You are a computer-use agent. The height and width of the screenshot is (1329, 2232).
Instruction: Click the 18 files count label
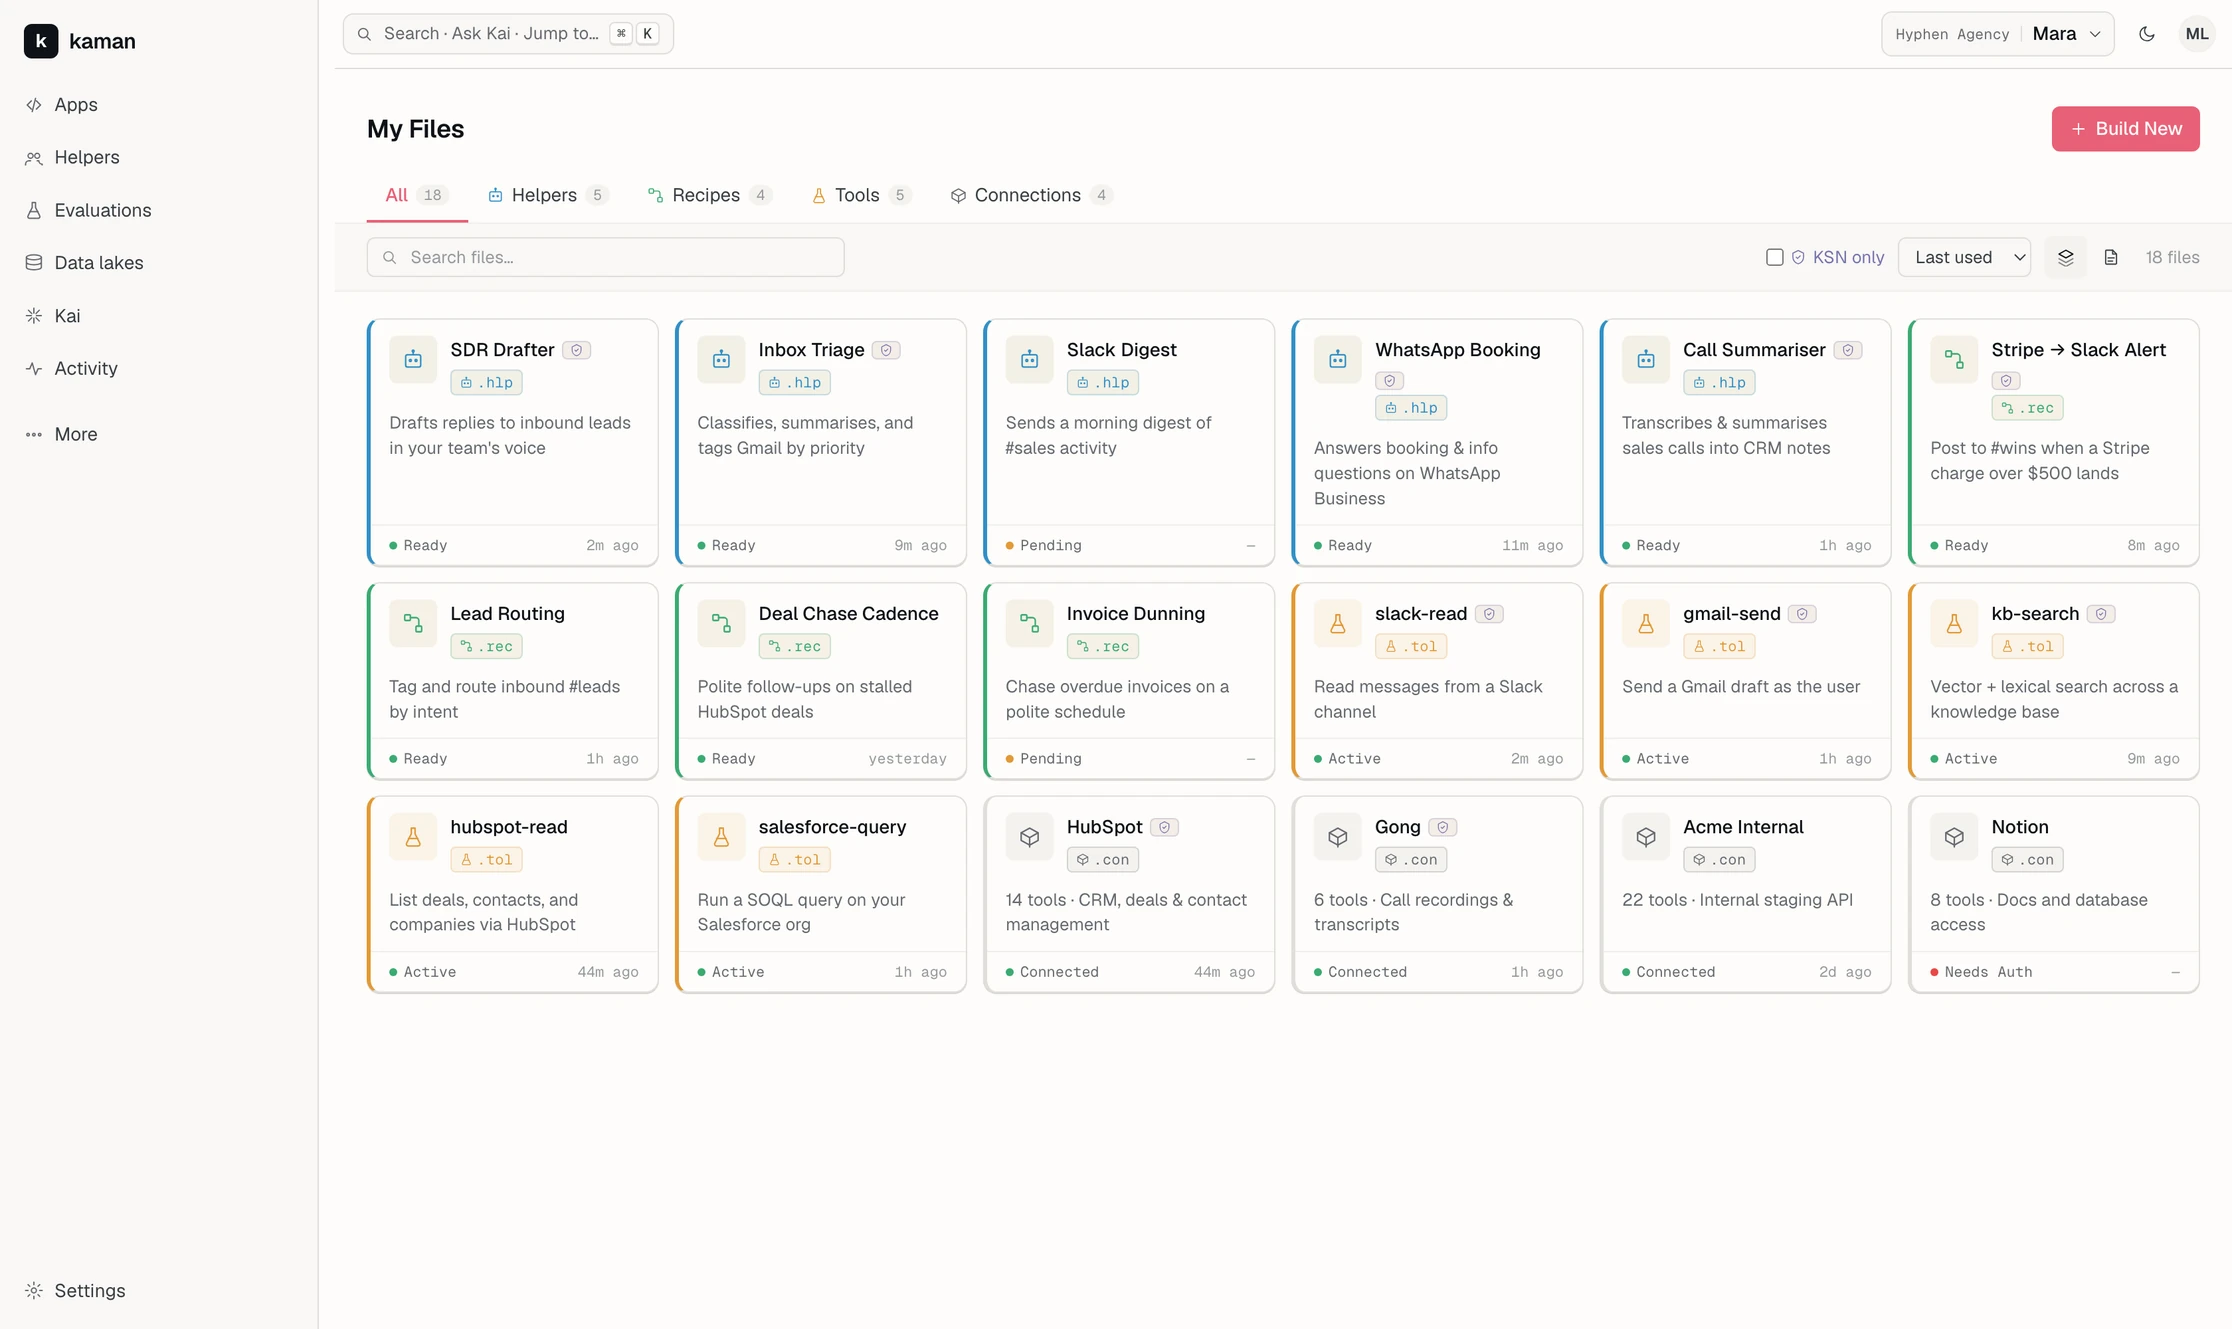click(x=2172, y=257)
